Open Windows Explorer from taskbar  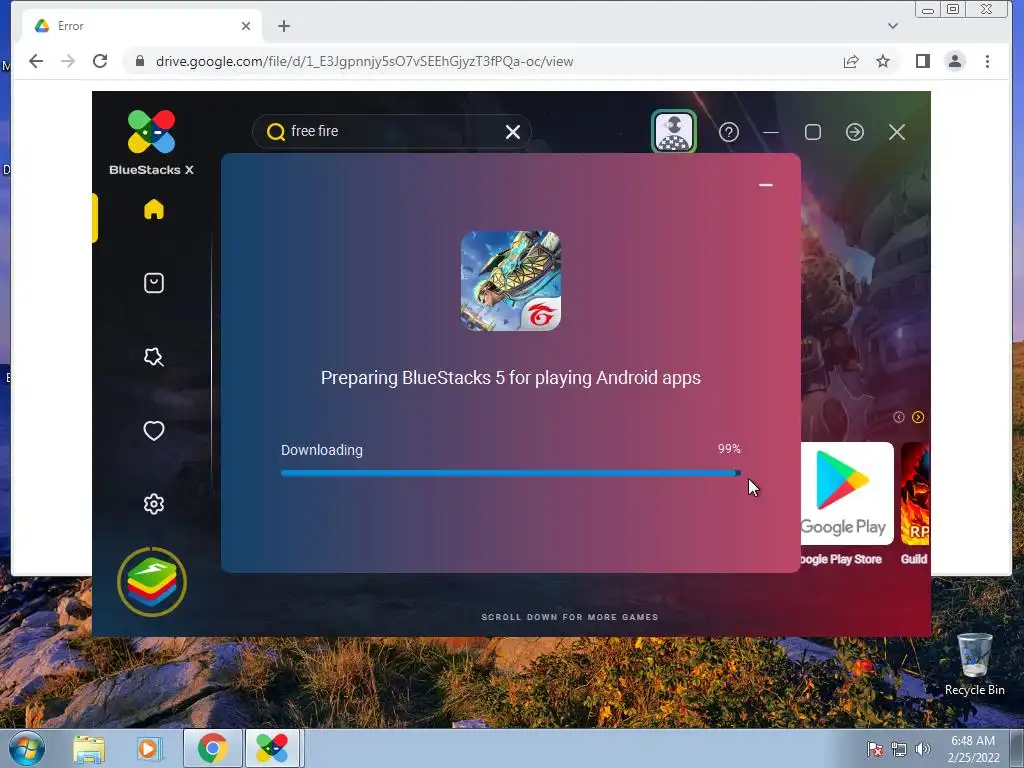pyautogui.click(x=89, y=748)
